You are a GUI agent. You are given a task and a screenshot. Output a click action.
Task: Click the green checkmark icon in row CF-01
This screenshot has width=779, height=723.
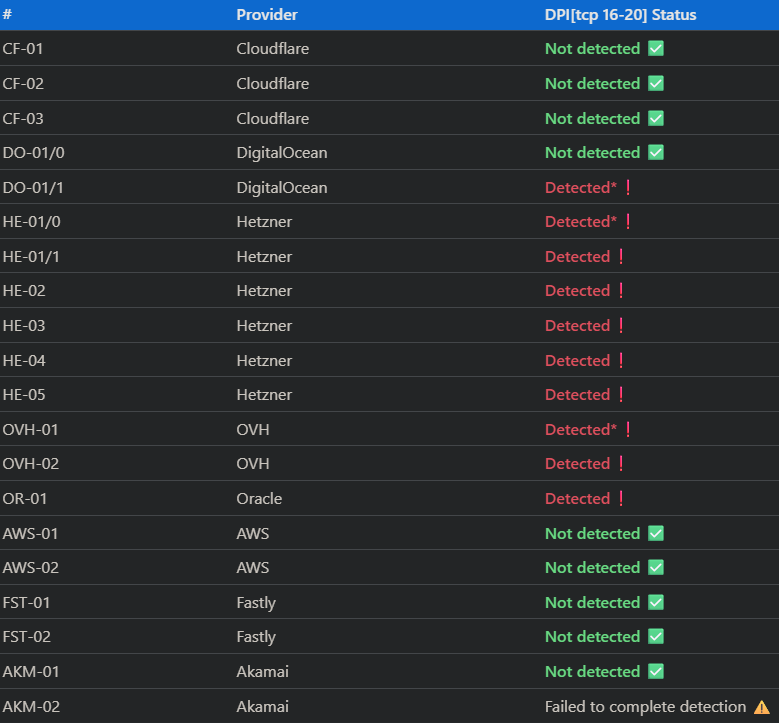click(656, 49)
